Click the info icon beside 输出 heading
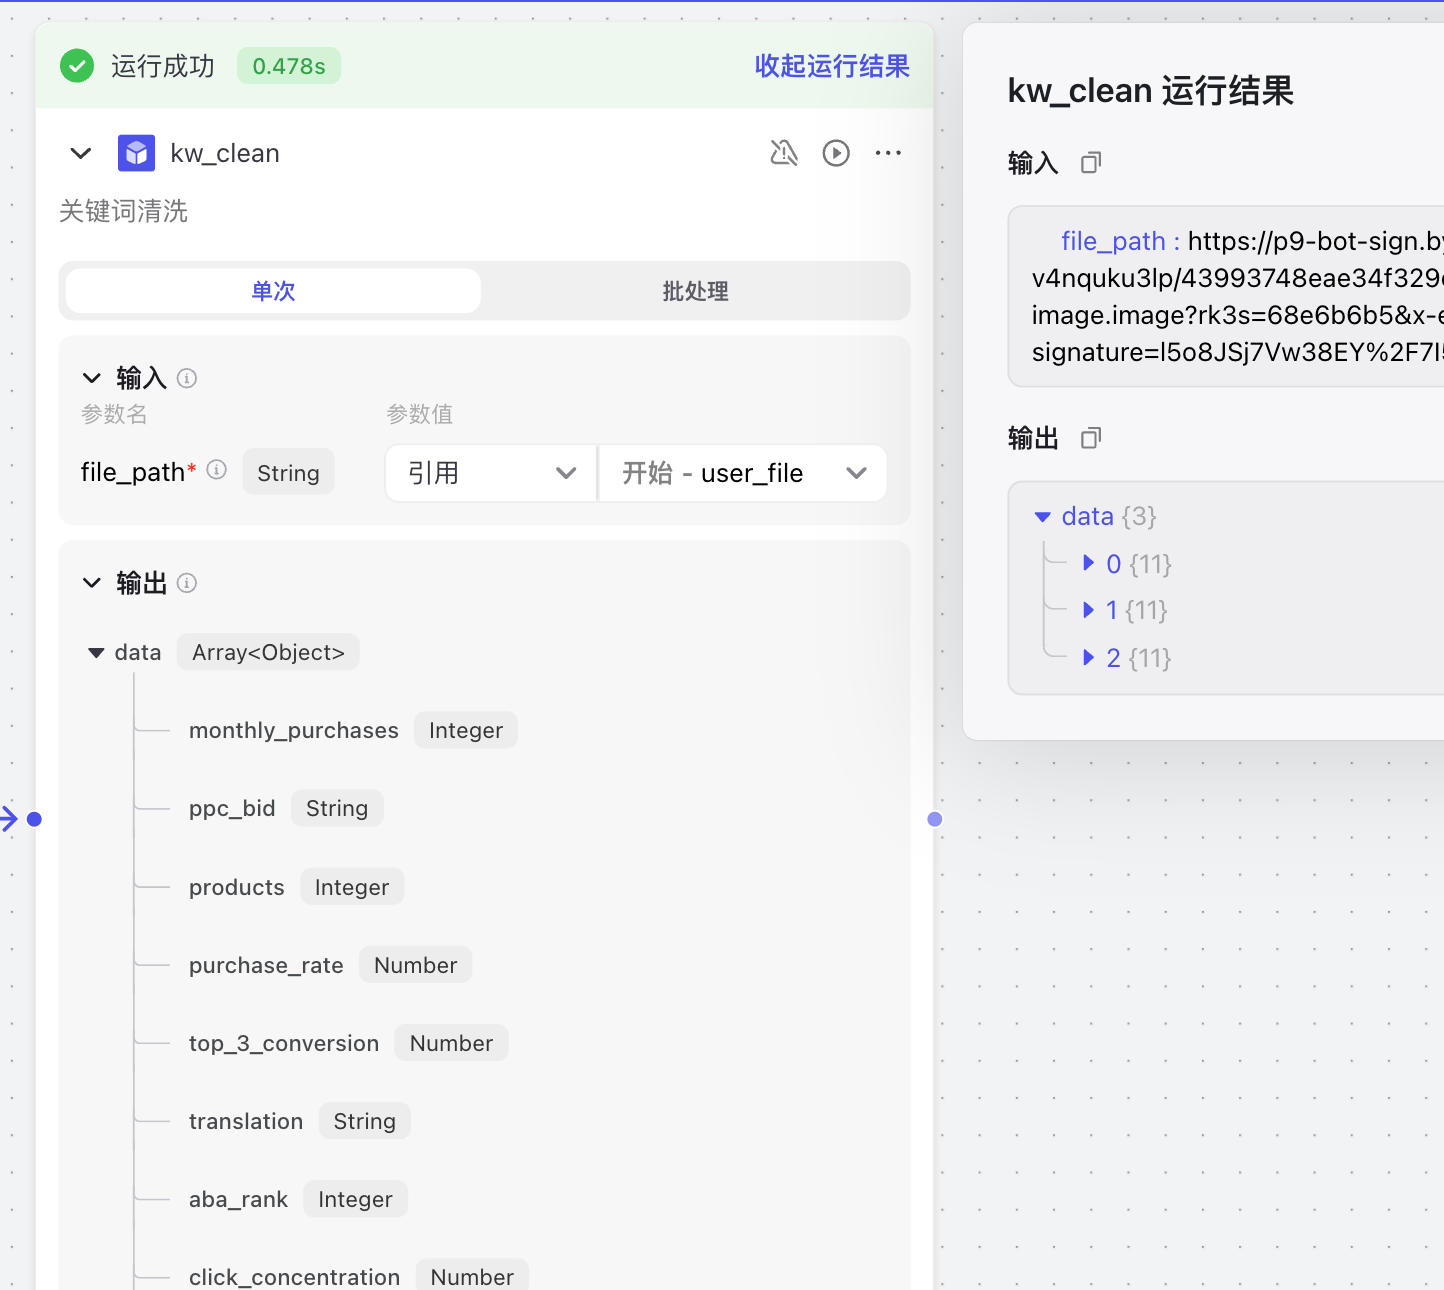1444x1290 pixels. (187, 583)
